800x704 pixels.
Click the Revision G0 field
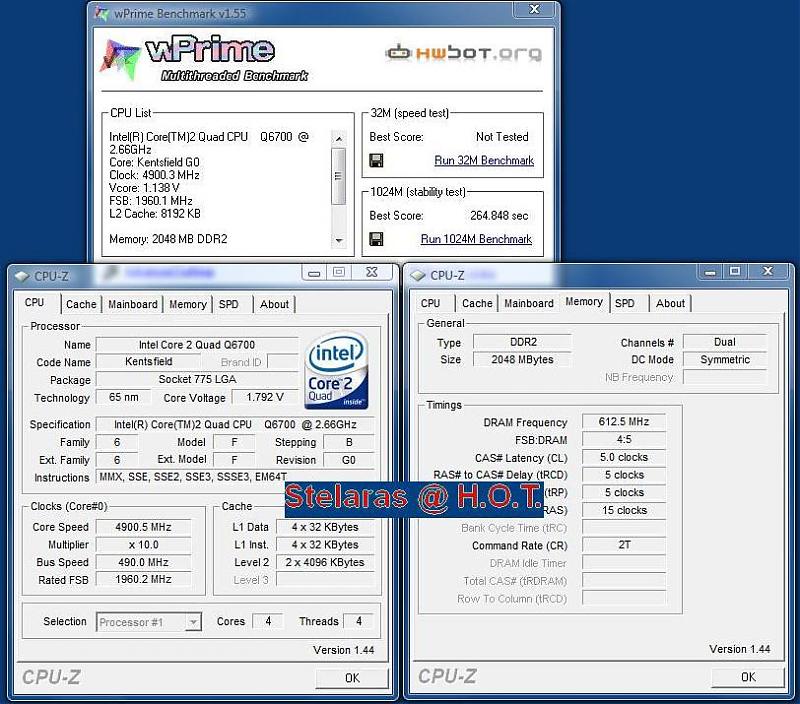tap(348, 460)
